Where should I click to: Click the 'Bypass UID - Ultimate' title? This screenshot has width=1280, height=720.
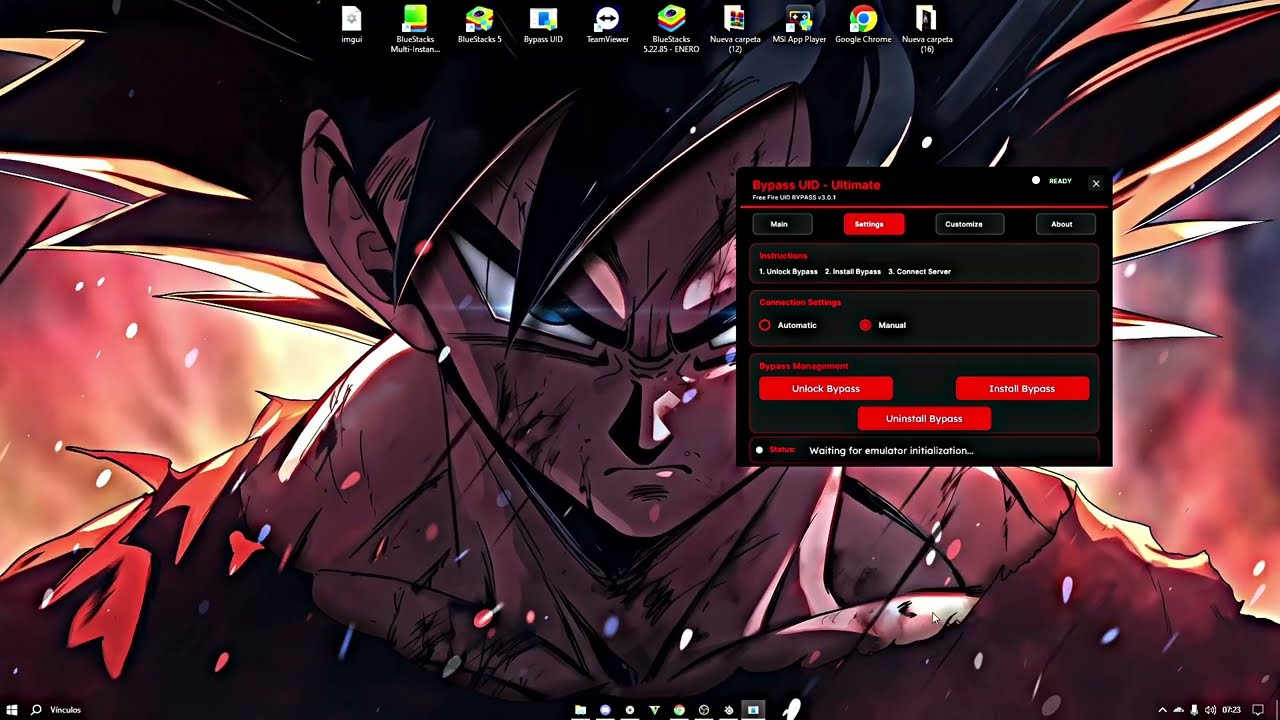[816, 185]
